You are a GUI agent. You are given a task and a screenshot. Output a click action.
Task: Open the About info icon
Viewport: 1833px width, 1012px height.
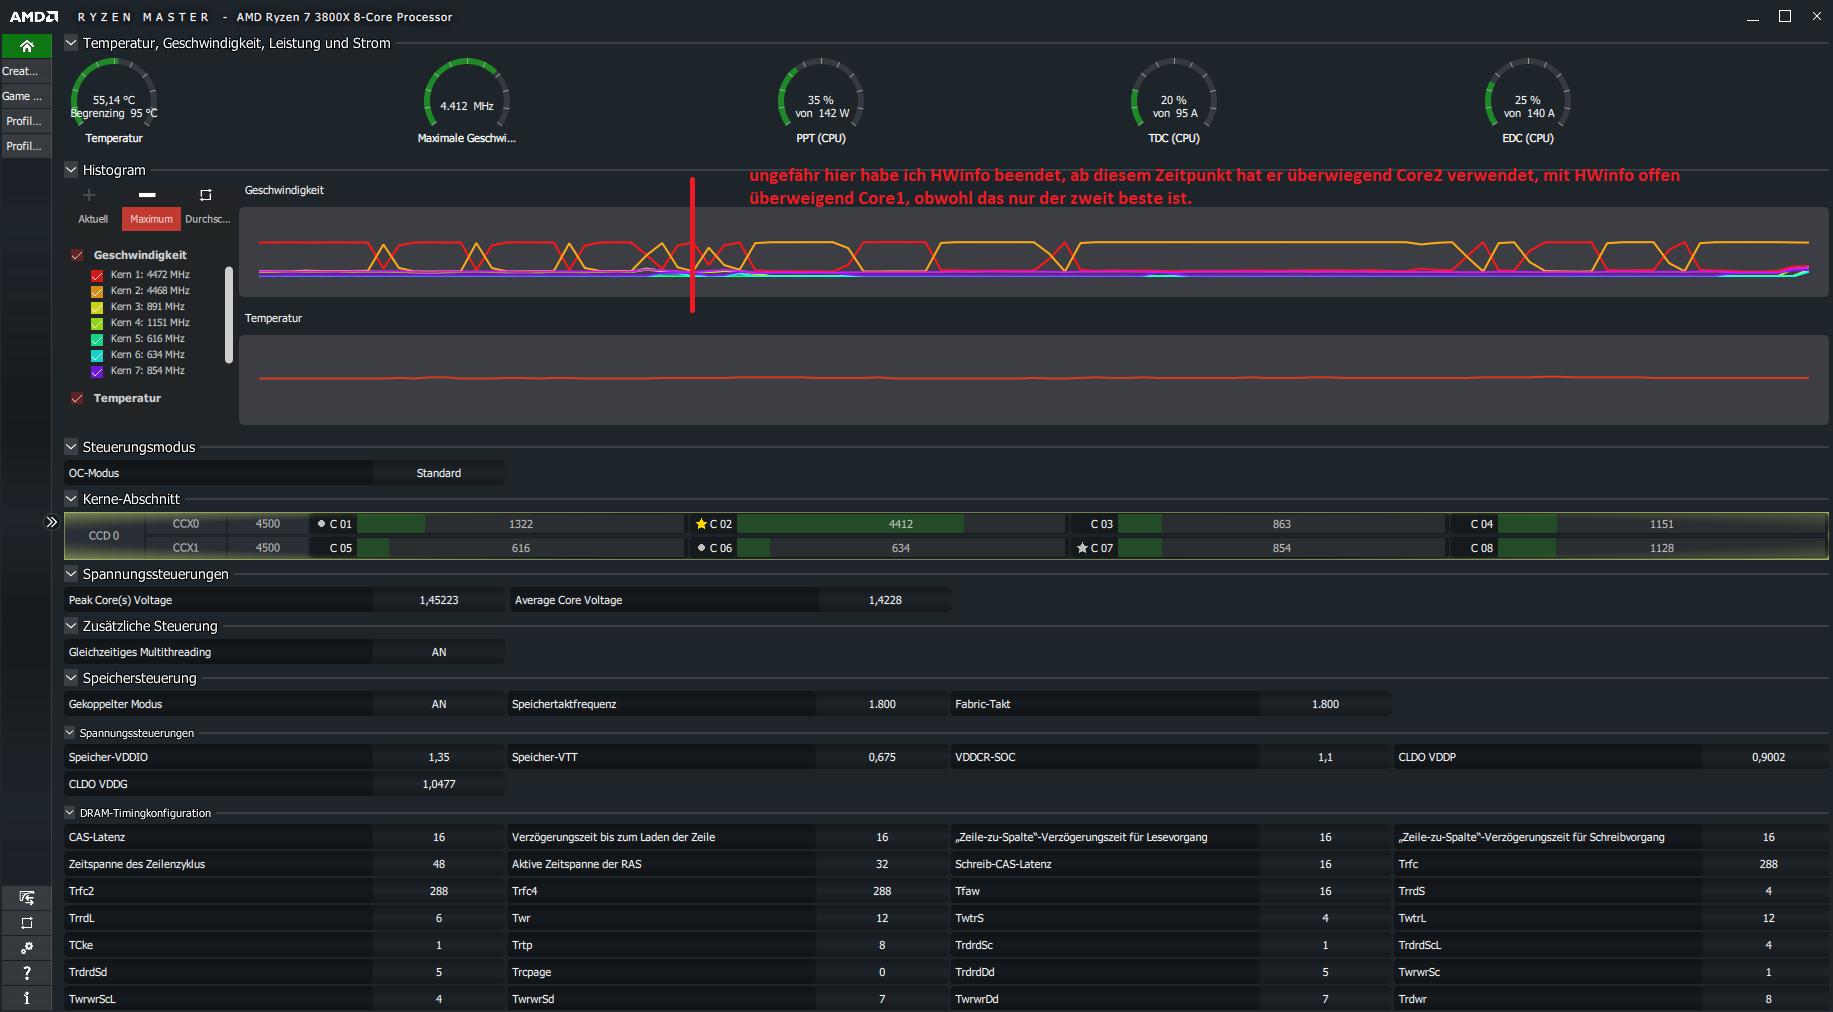tap(27, 997)
